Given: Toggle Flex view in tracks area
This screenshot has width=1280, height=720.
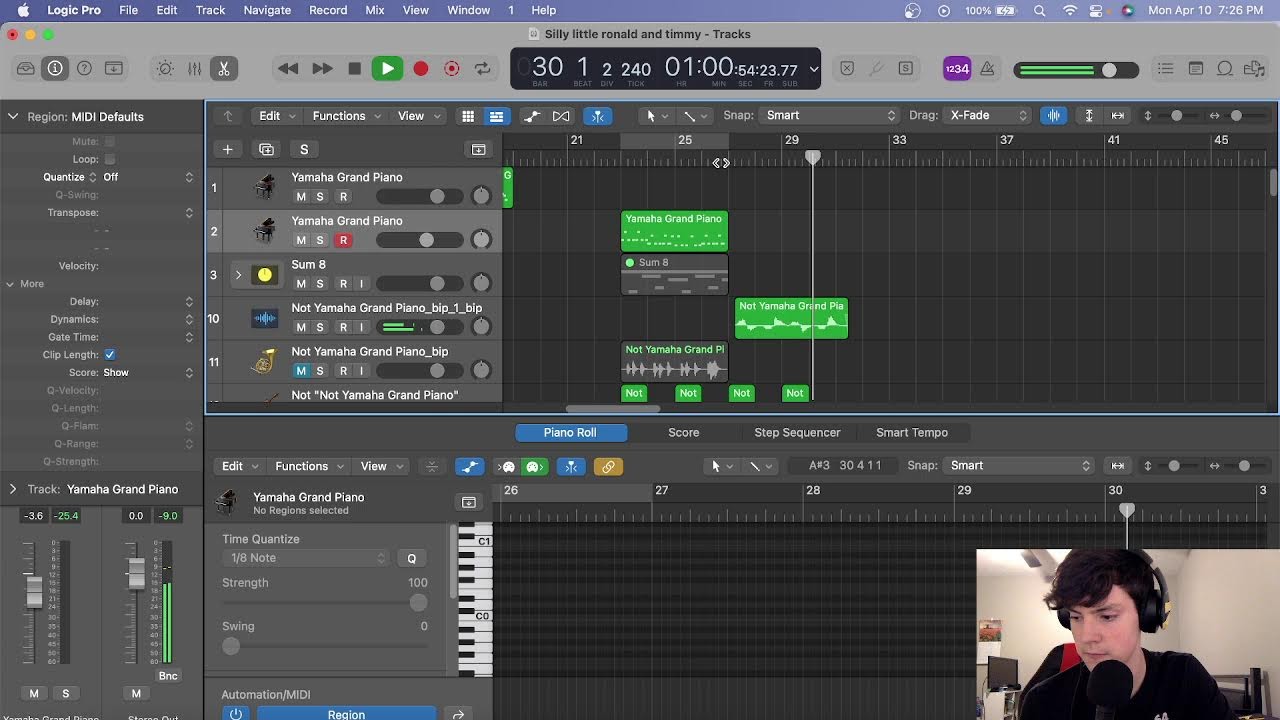Looking at the screenshot, I should pos(561,116).
